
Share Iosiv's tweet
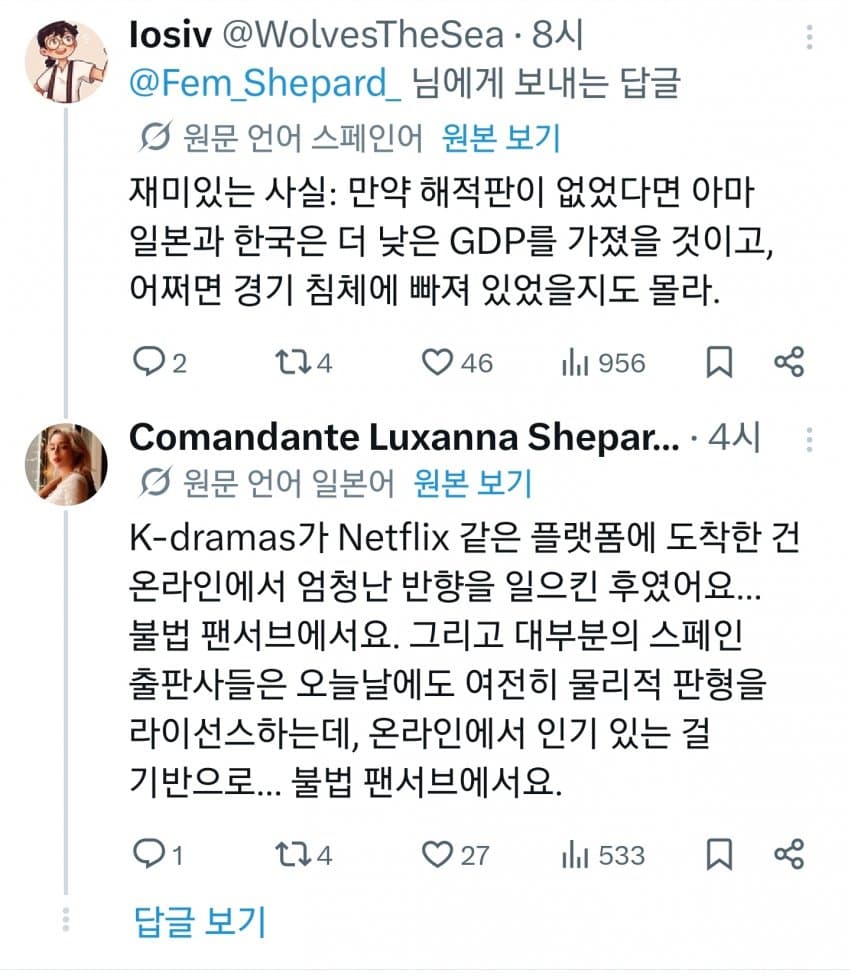point(789,363)
